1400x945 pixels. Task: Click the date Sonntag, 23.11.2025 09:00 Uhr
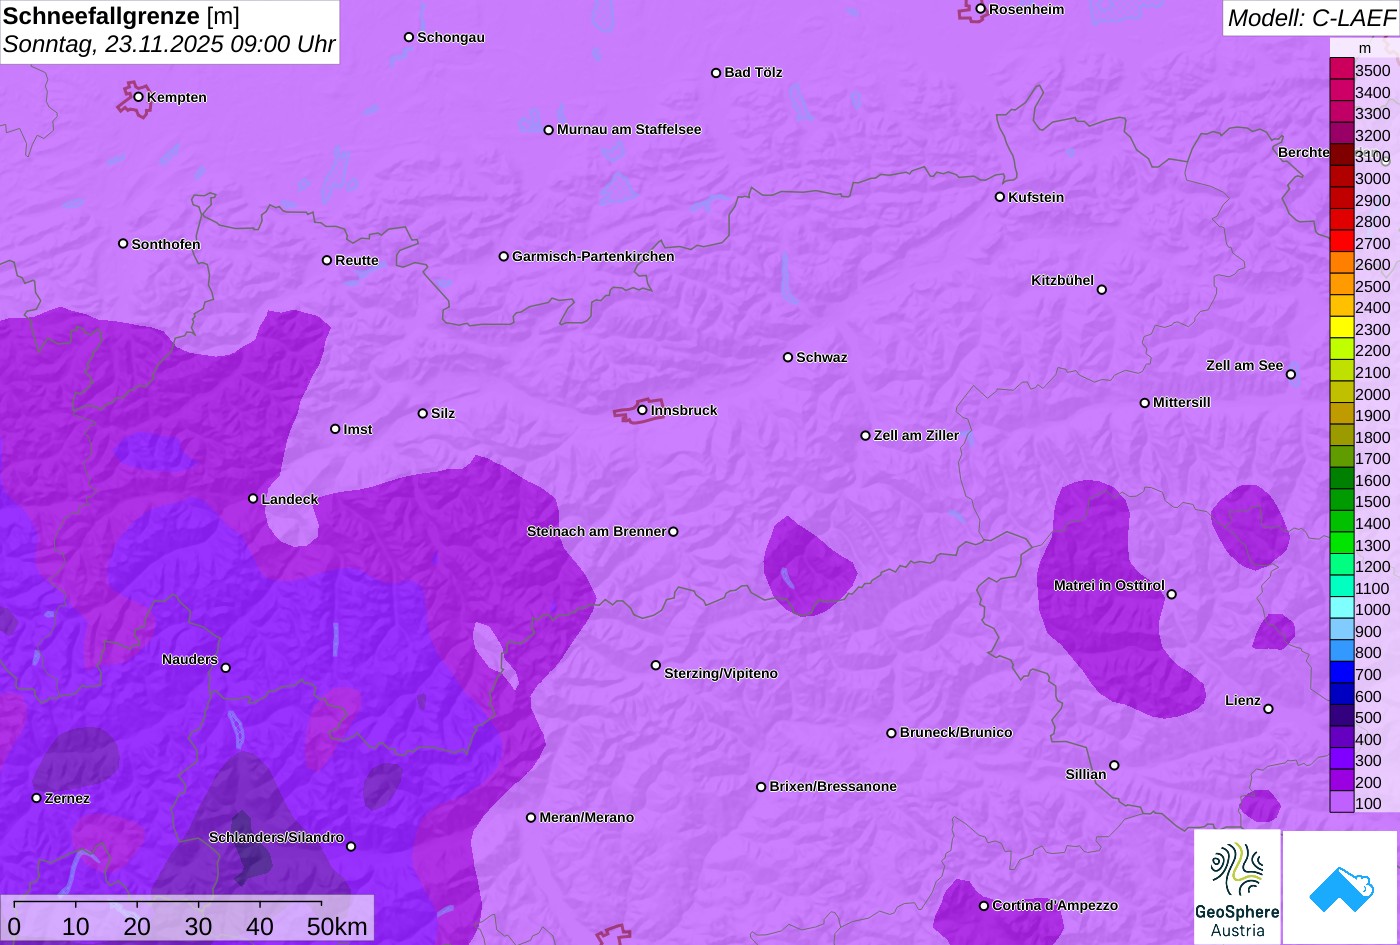pos(169,45)
